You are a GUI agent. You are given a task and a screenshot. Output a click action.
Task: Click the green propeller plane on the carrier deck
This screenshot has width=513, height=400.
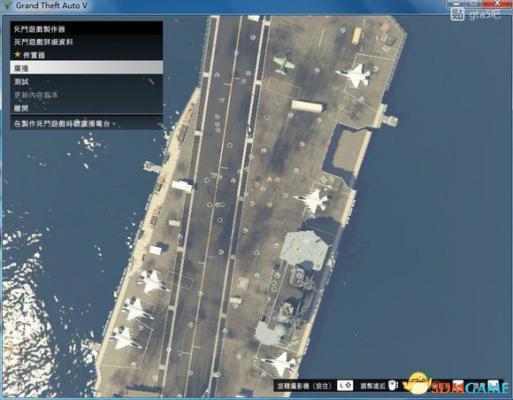click(283, 64)
